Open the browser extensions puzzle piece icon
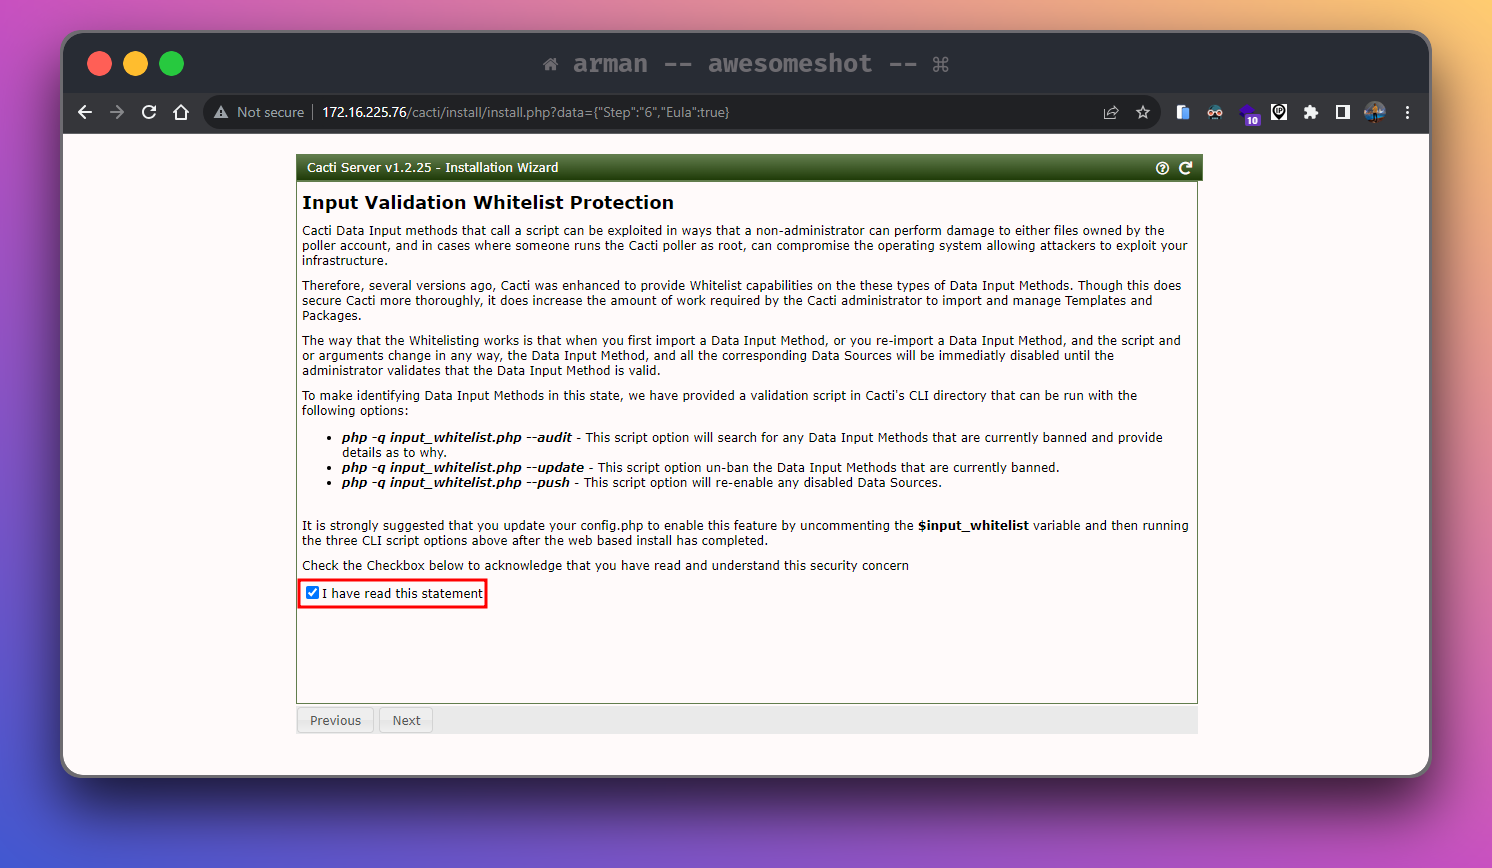 tap(1311, 112)
